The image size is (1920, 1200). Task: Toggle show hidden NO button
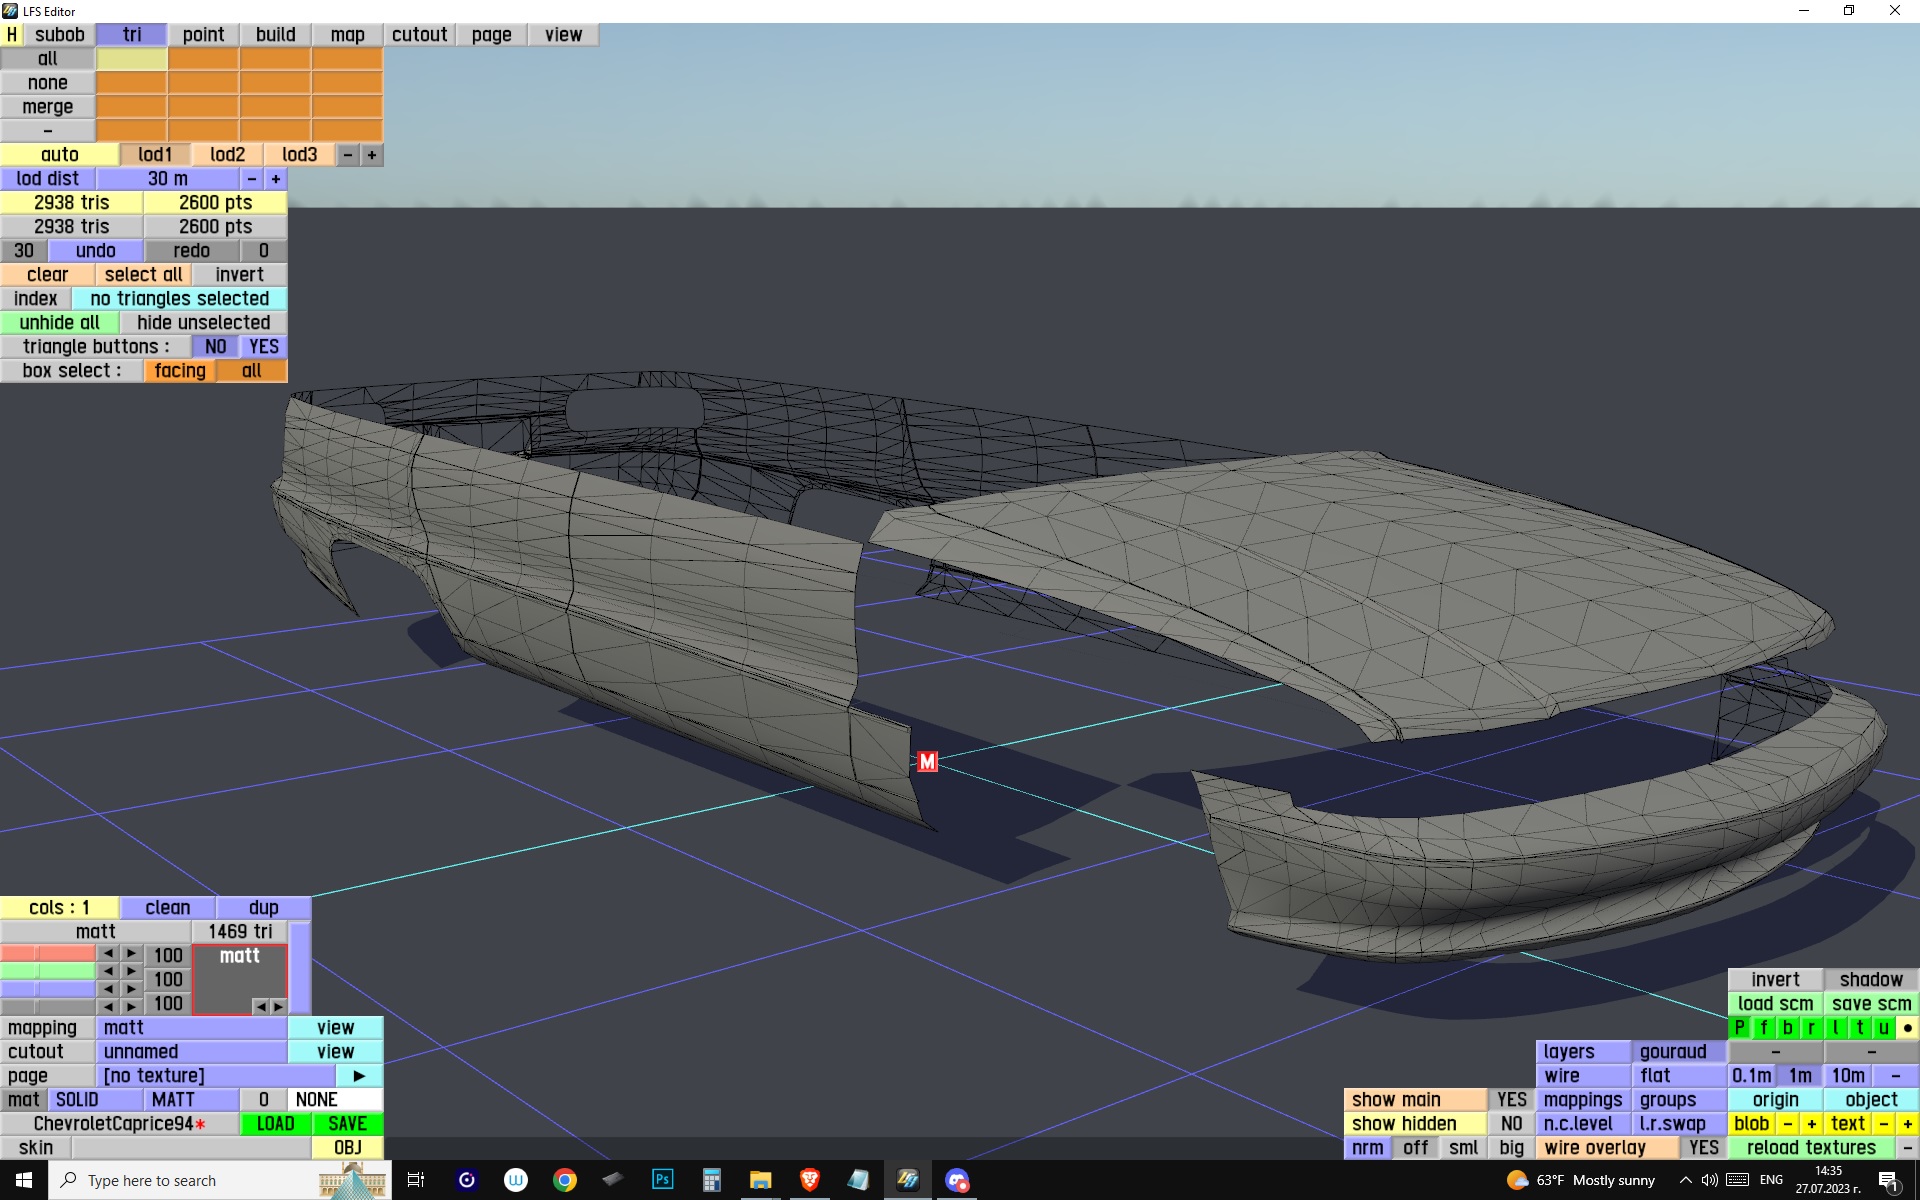click(x=1511, y=1124)
